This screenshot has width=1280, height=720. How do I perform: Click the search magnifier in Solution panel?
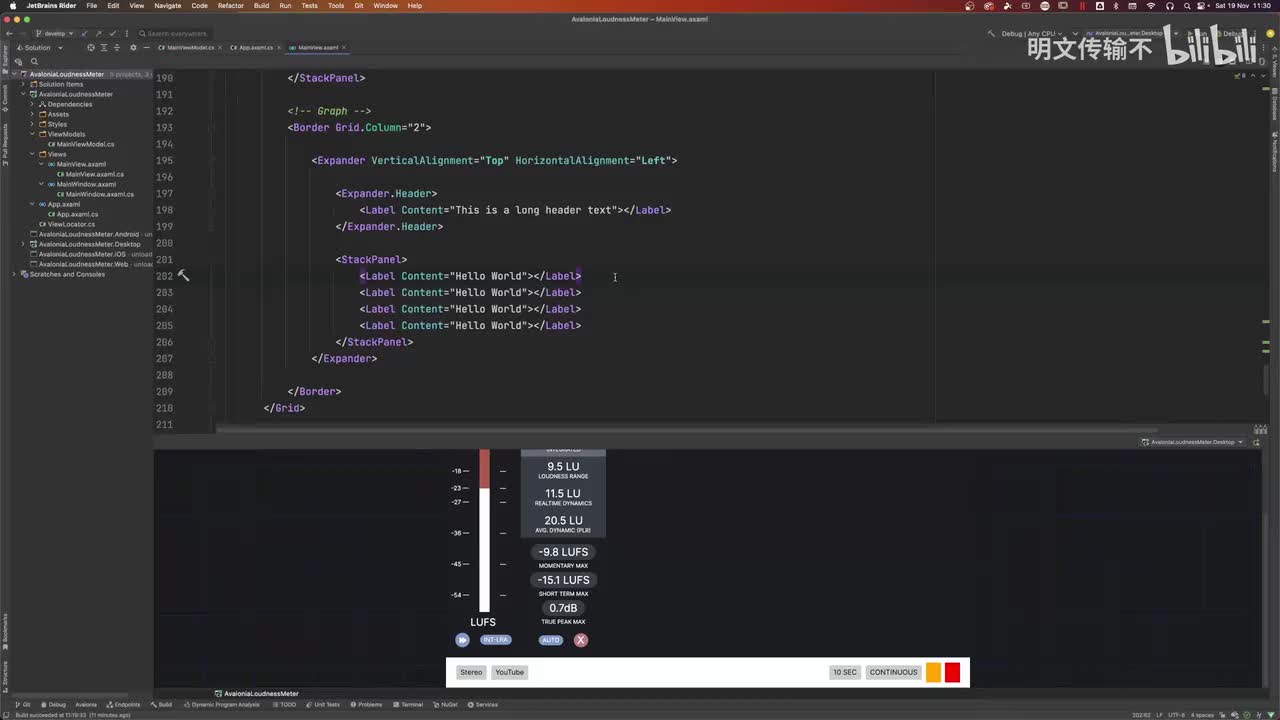pos(34,61)
